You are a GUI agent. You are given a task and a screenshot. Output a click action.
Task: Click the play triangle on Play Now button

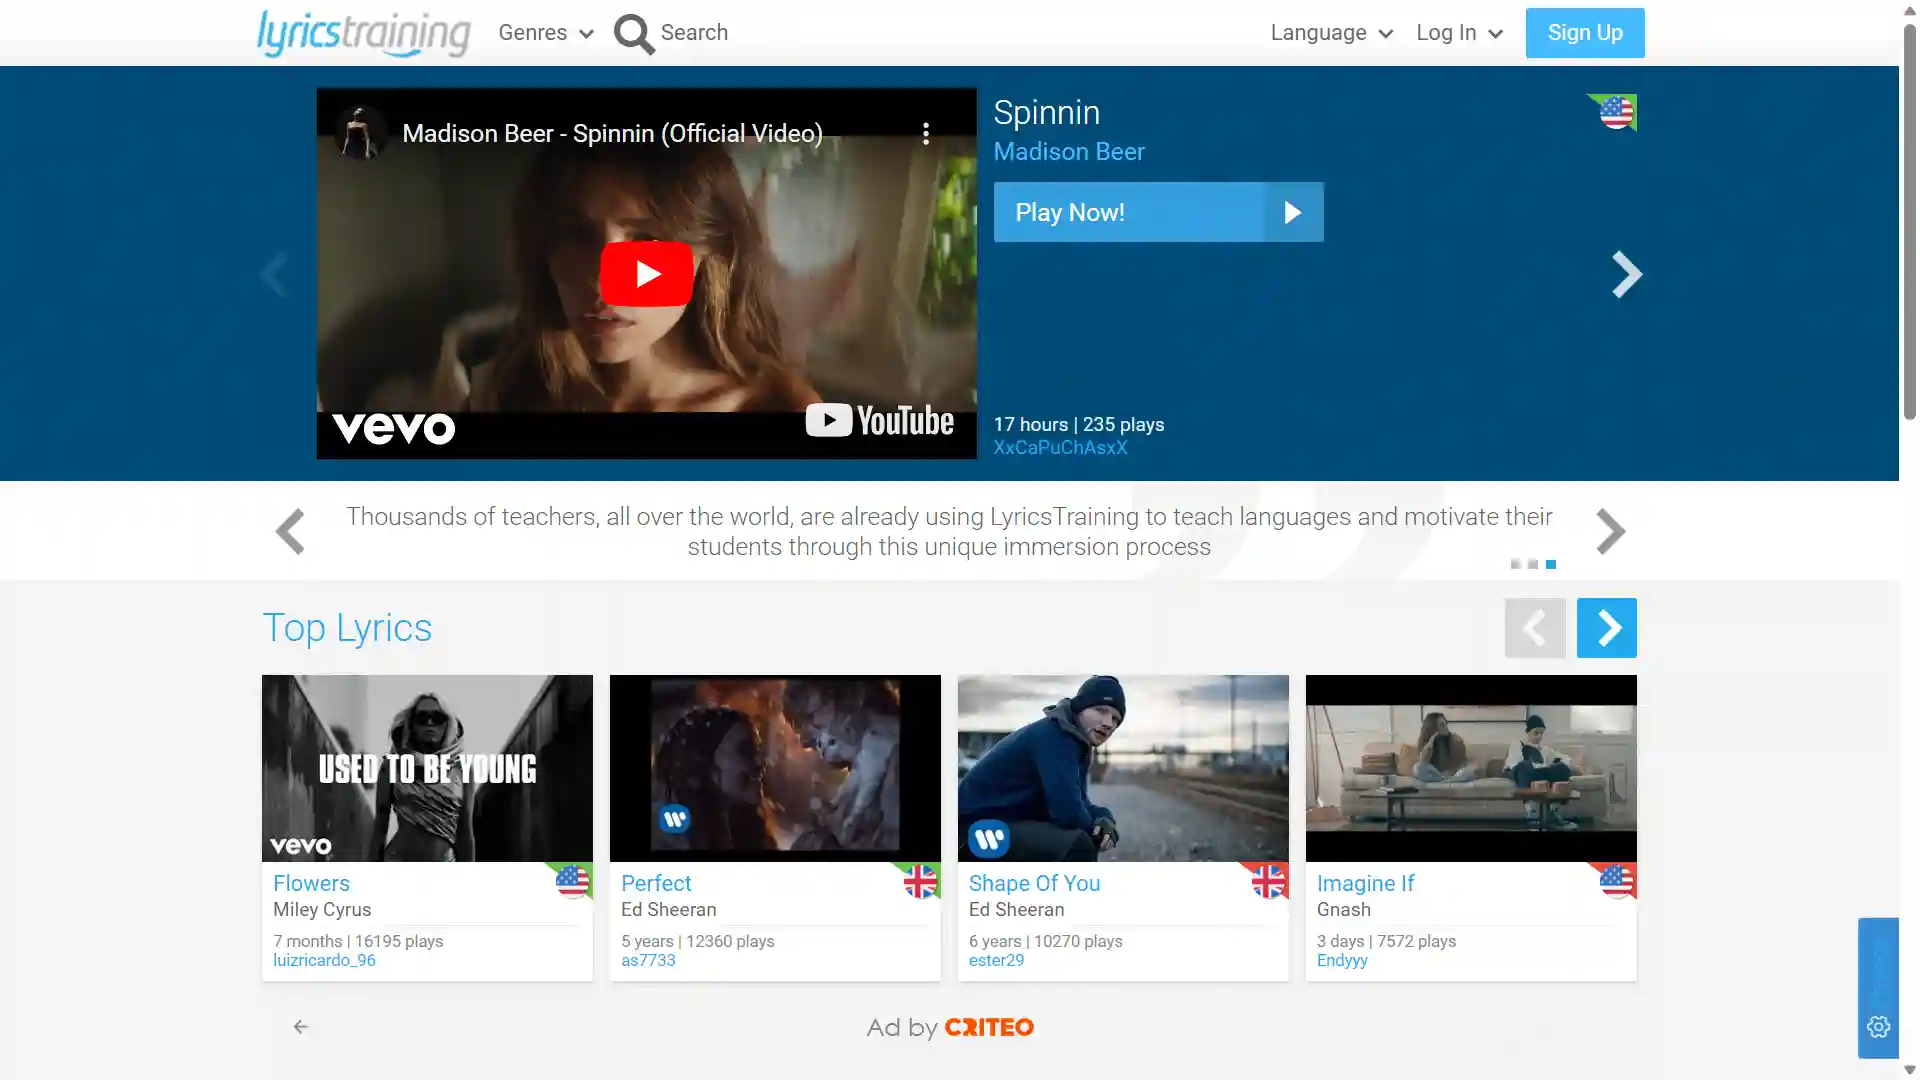pos(1293,212)
